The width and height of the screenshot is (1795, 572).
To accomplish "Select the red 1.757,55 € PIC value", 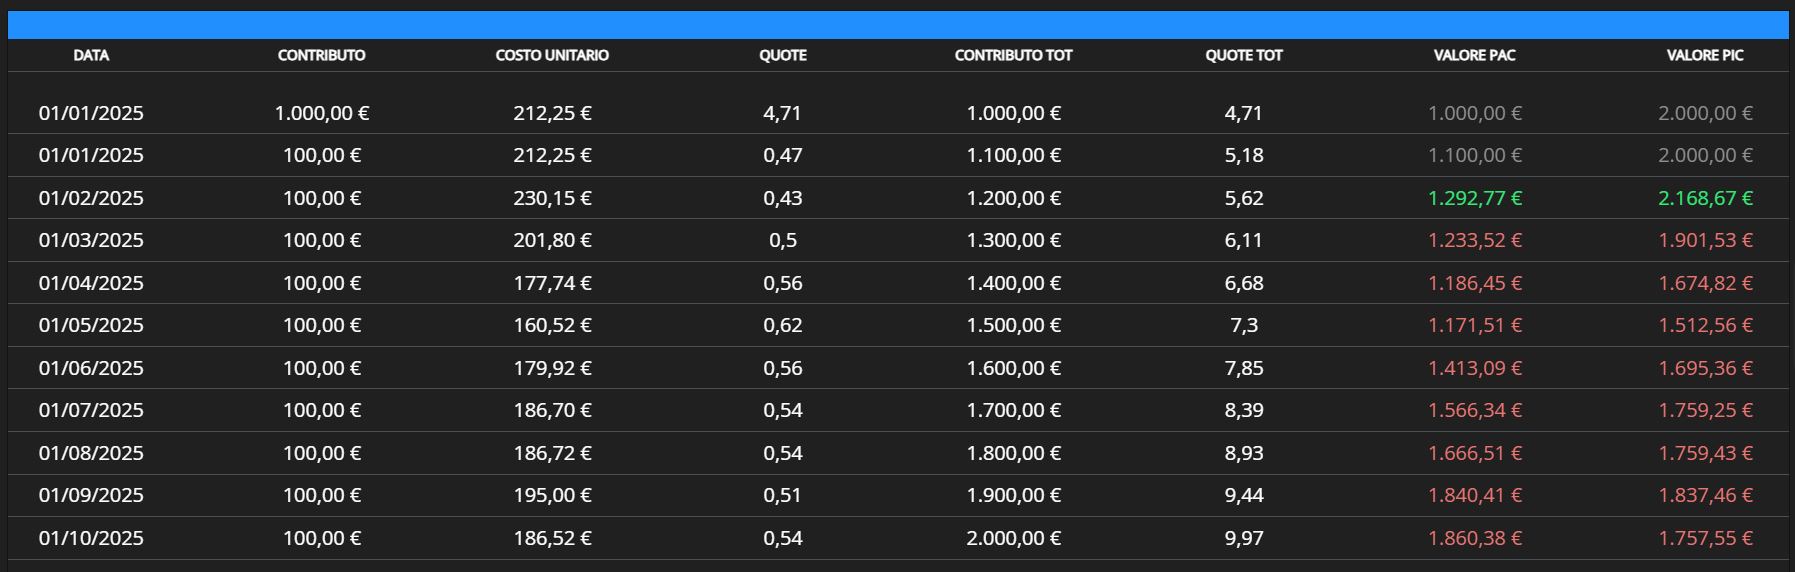I will click(1704, 538).
